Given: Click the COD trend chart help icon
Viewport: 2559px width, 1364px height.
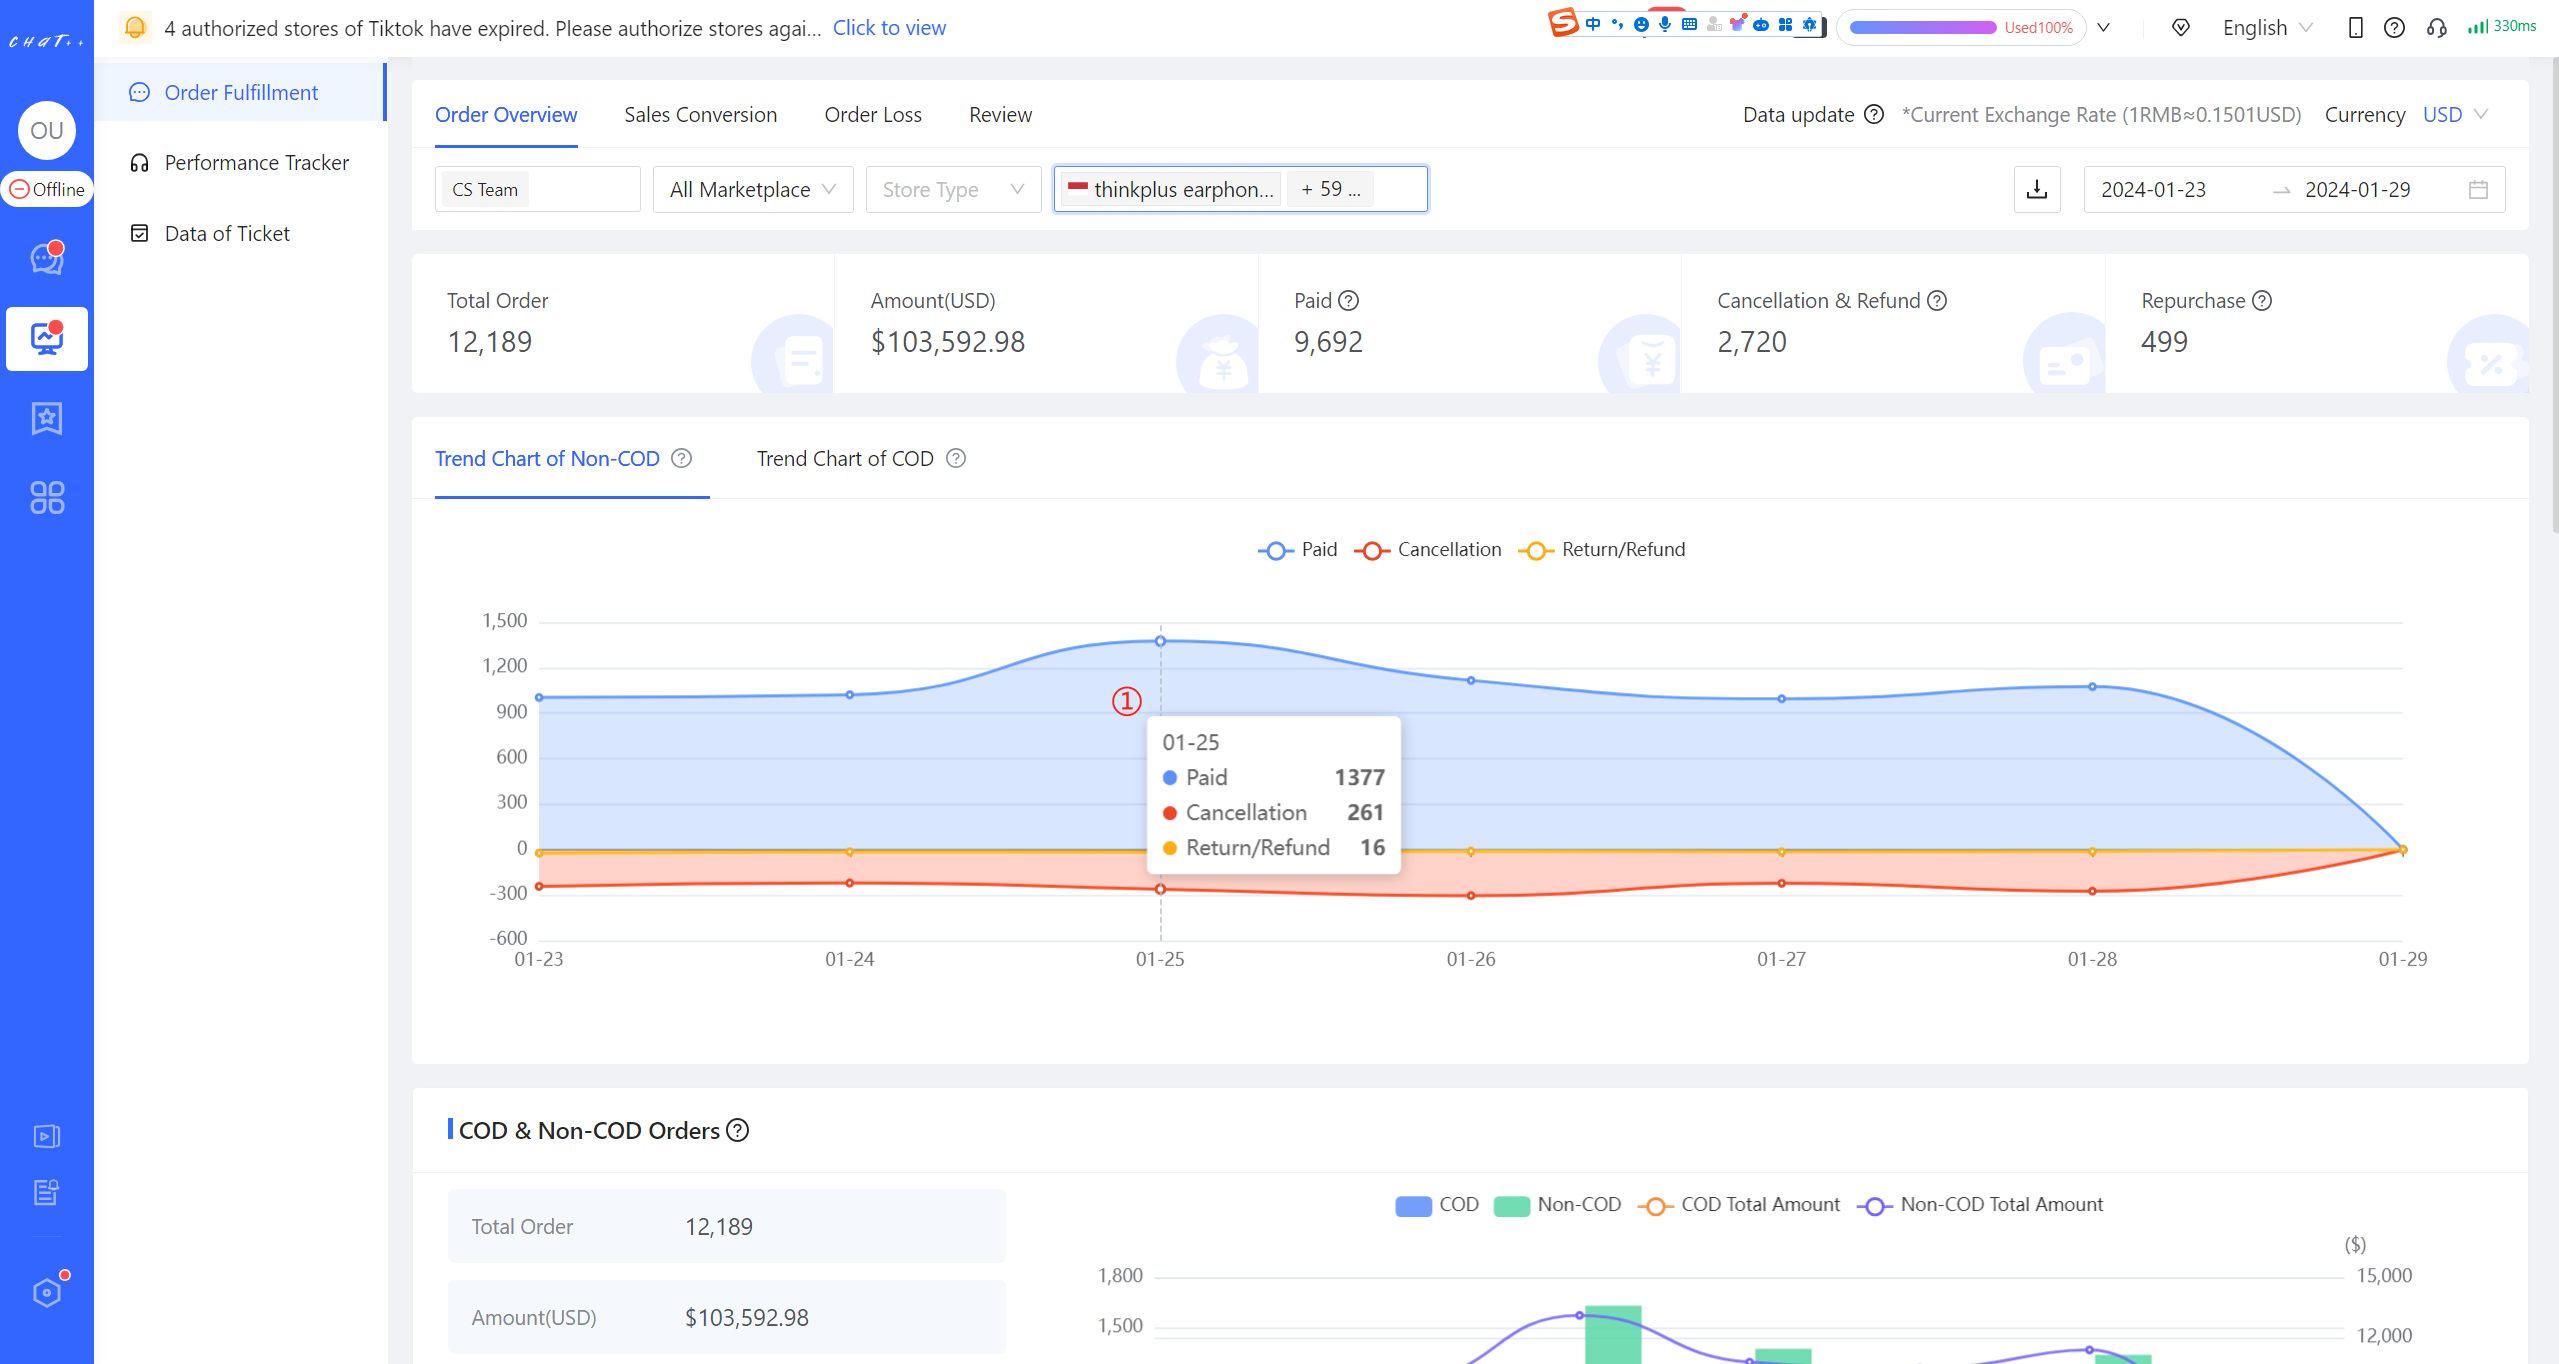Looking at the screenshot, I should [956, 458].
